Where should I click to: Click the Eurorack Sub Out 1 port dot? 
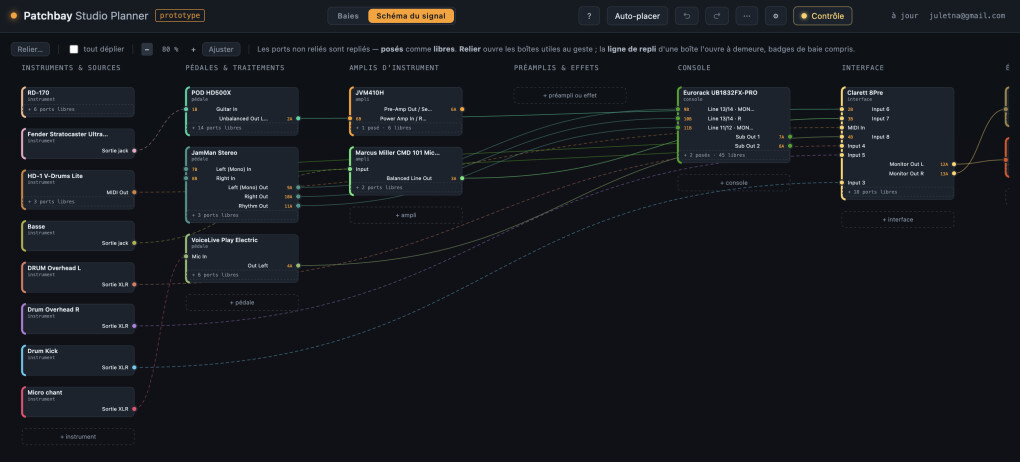click(790, 137)
